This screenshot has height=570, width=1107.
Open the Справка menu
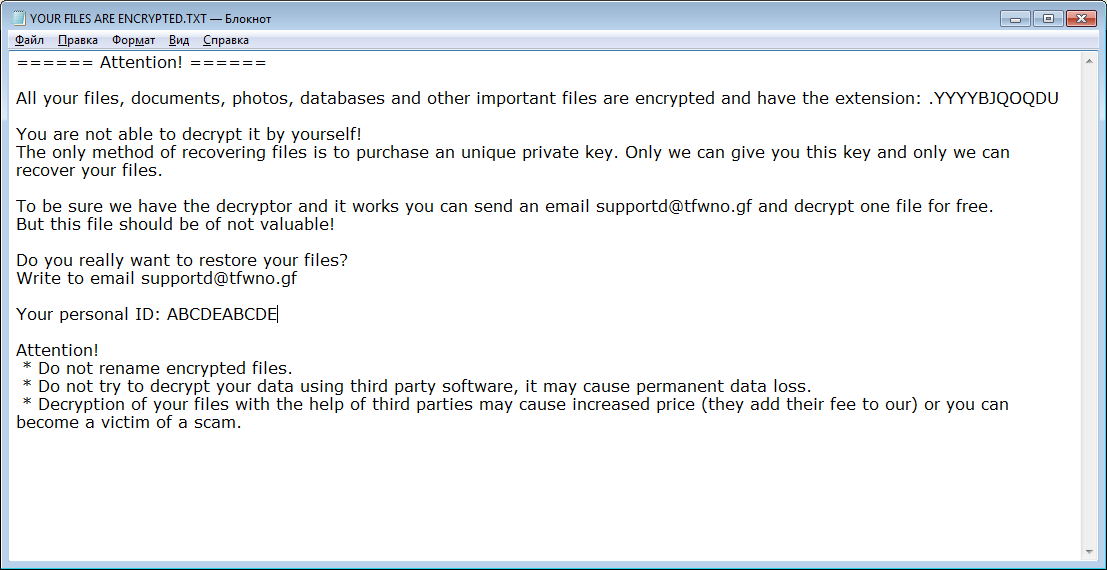[x=226, y=40]
